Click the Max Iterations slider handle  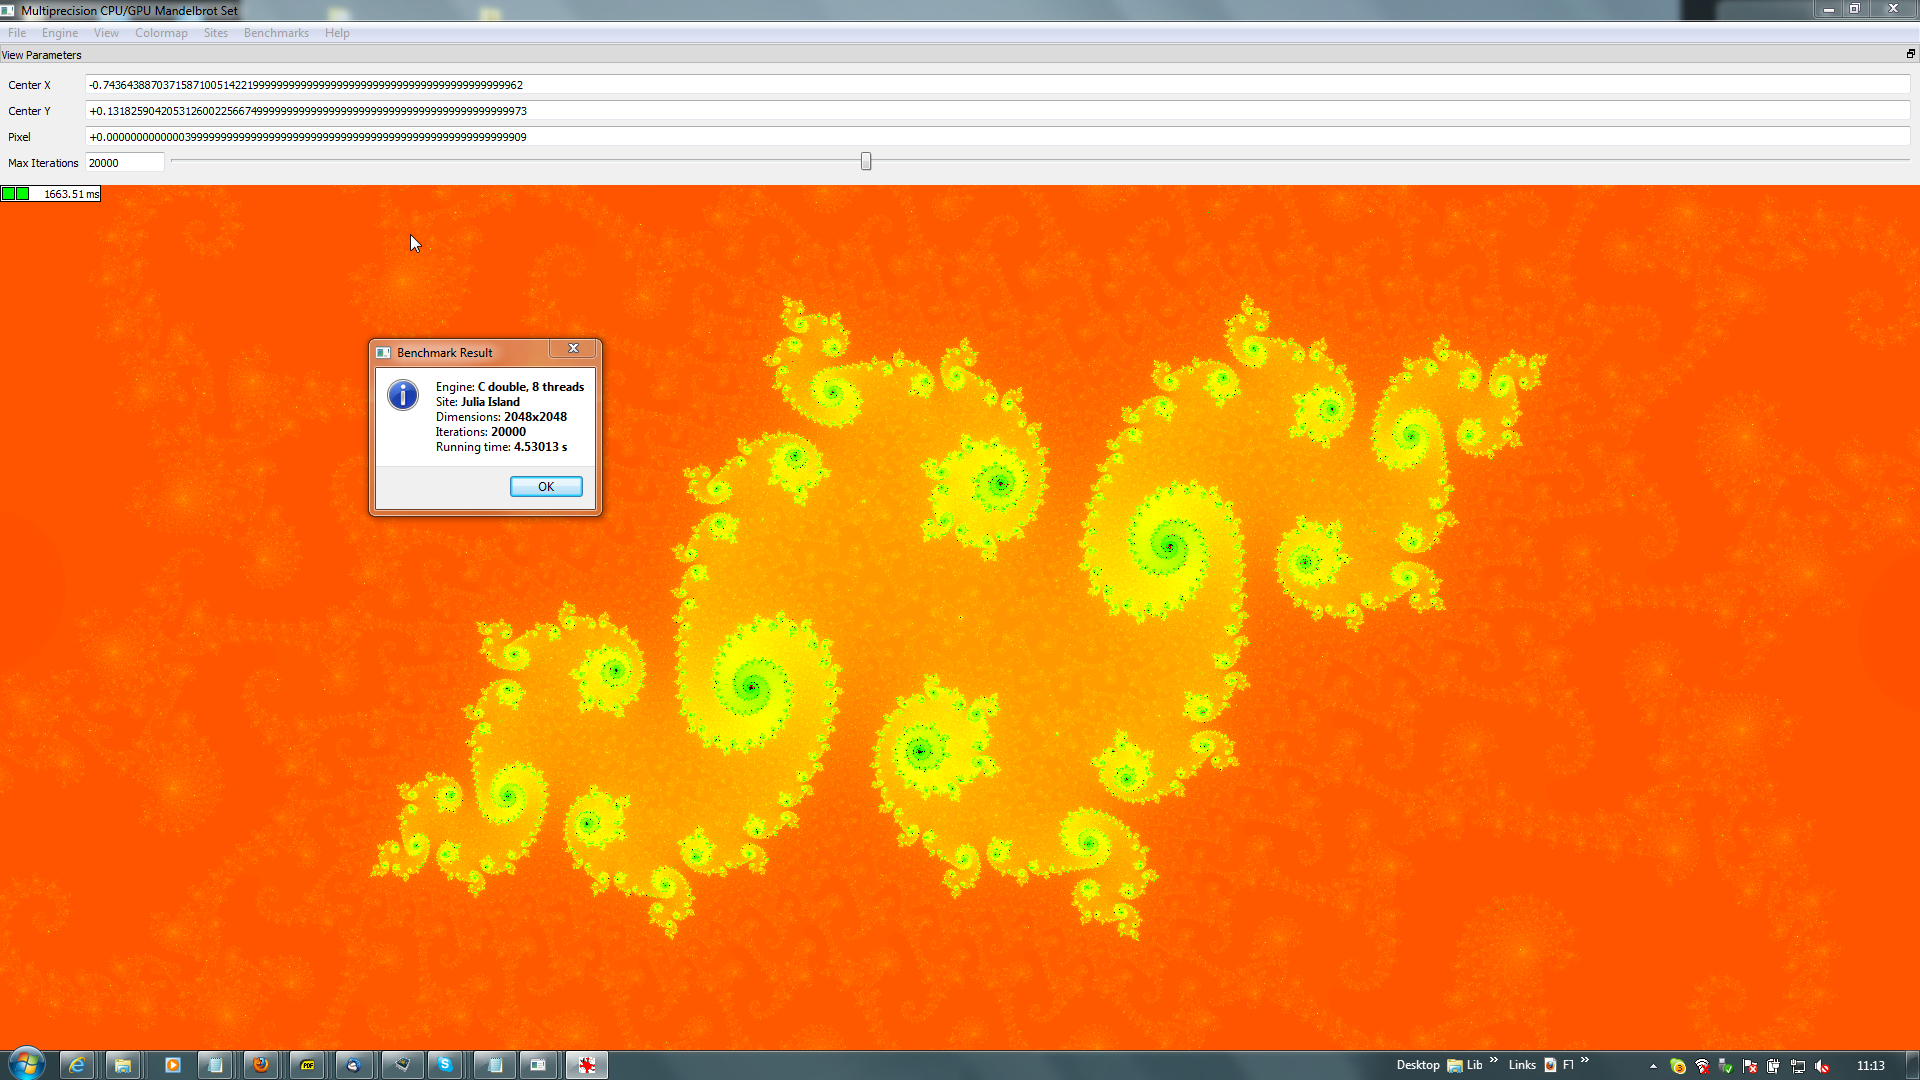click(x=866, y=161)
